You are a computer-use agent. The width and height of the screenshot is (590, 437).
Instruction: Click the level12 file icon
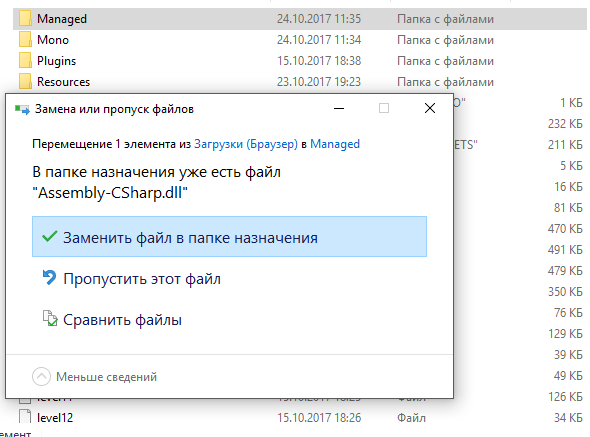(x=25, y=417)
